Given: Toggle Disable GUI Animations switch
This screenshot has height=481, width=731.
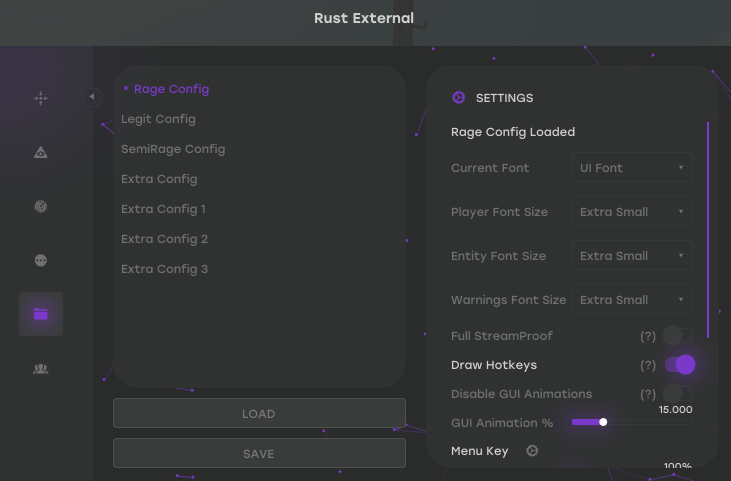Looking at the screenshot, I should click(677, 394).
